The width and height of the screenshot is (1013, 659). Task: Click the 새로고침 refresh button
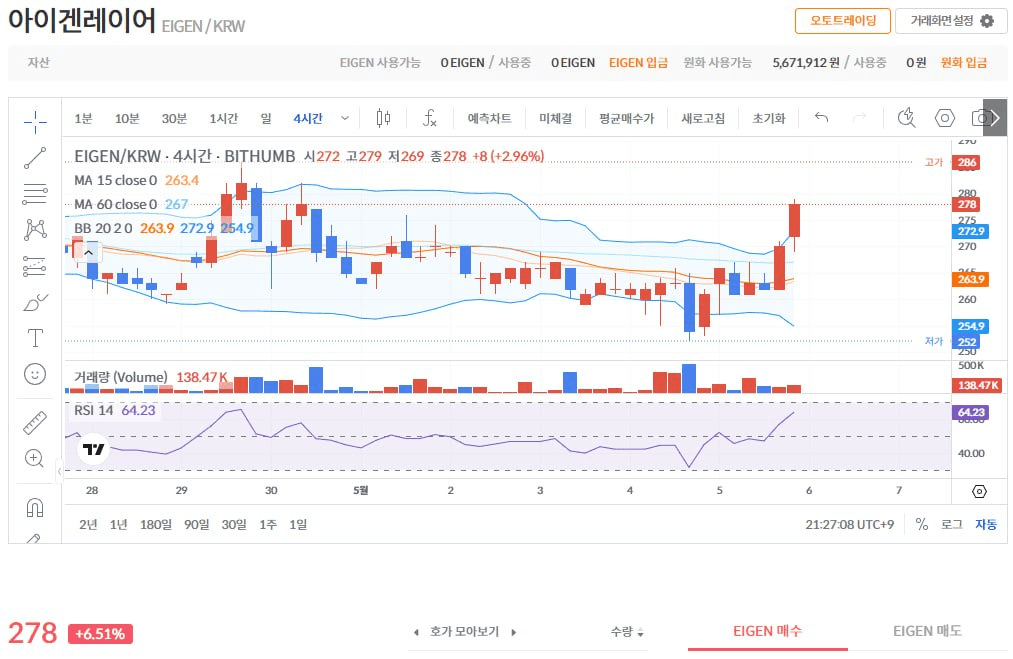(703, 118)
